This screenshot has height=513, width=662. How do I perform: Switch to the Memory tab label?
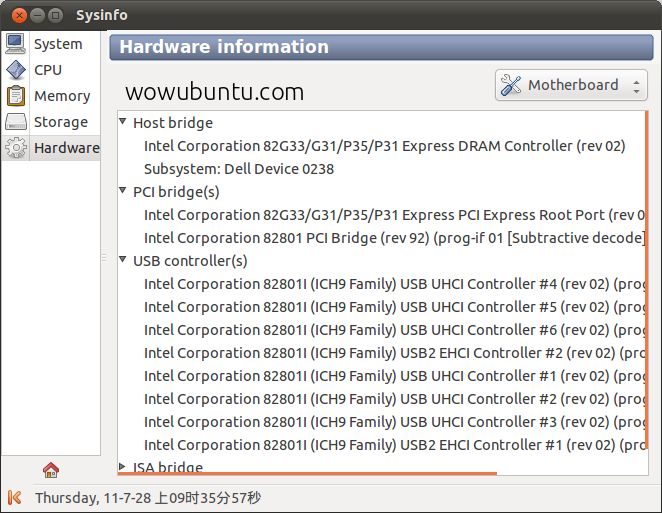(x=62, y=96)
